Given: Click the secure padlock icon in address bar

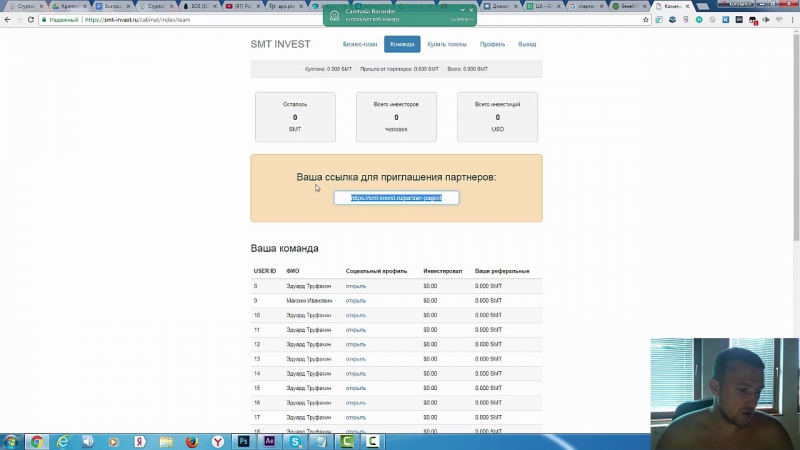Looking at the screenshot, I should pos(44,19).
